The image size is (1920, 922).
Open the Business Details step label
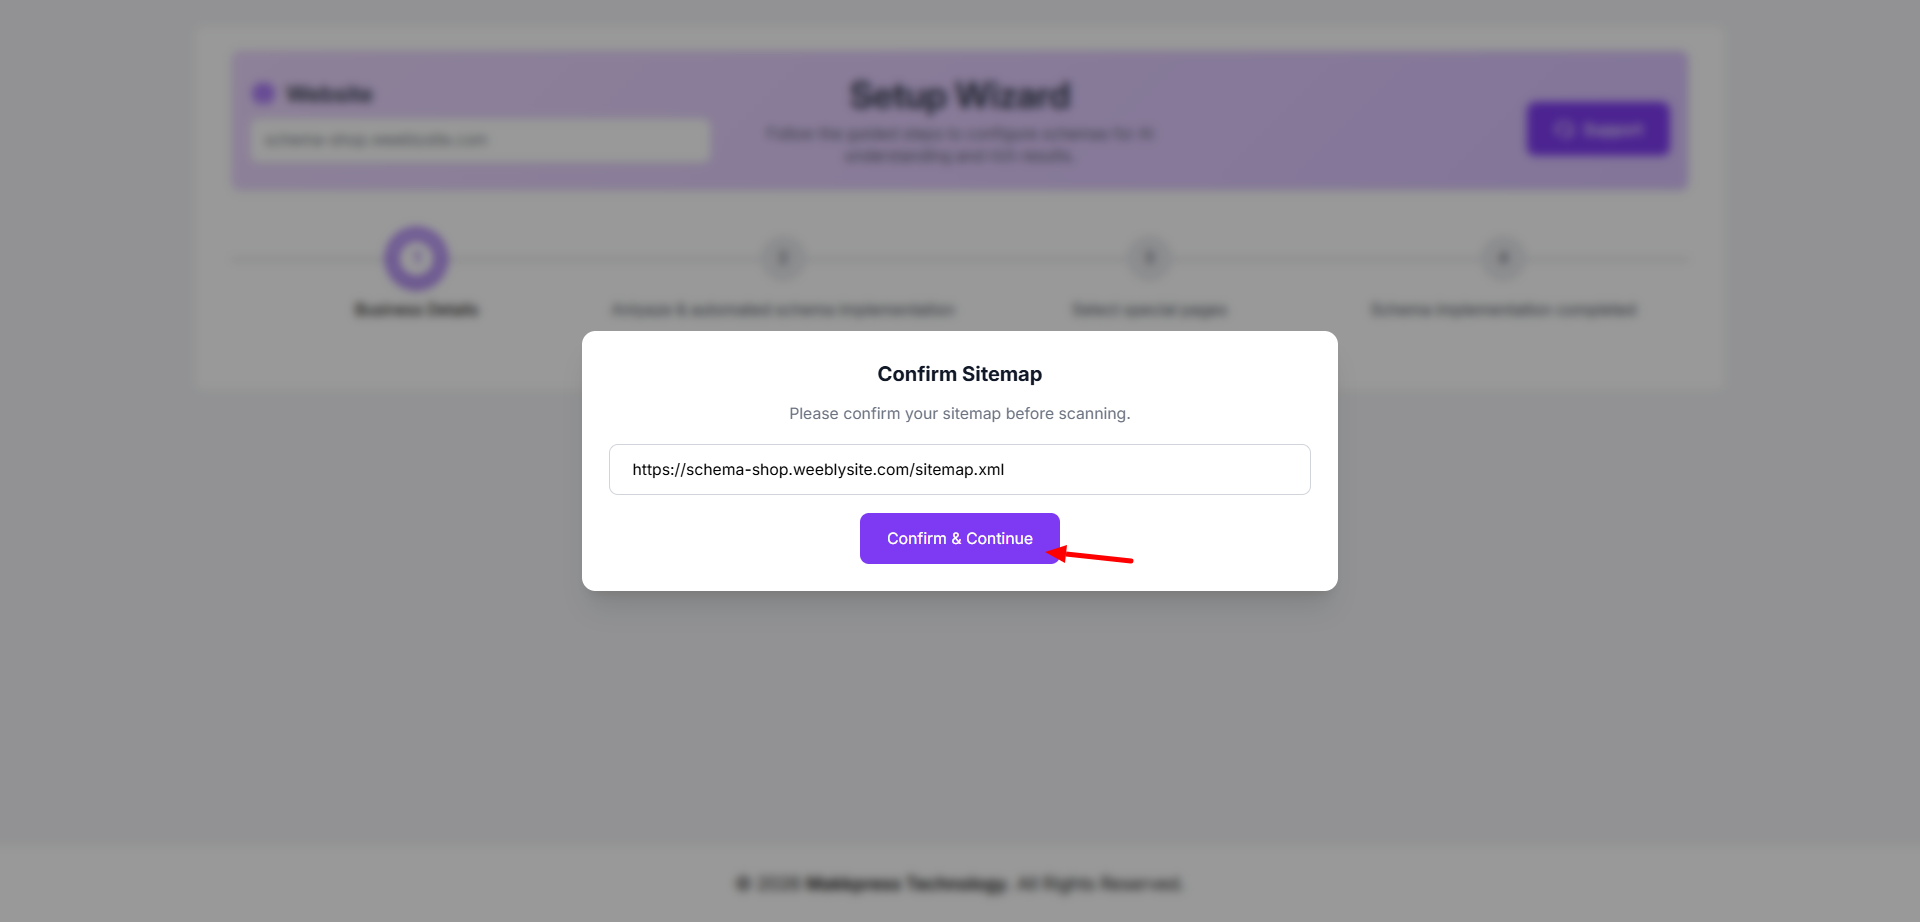click(416, 310)
